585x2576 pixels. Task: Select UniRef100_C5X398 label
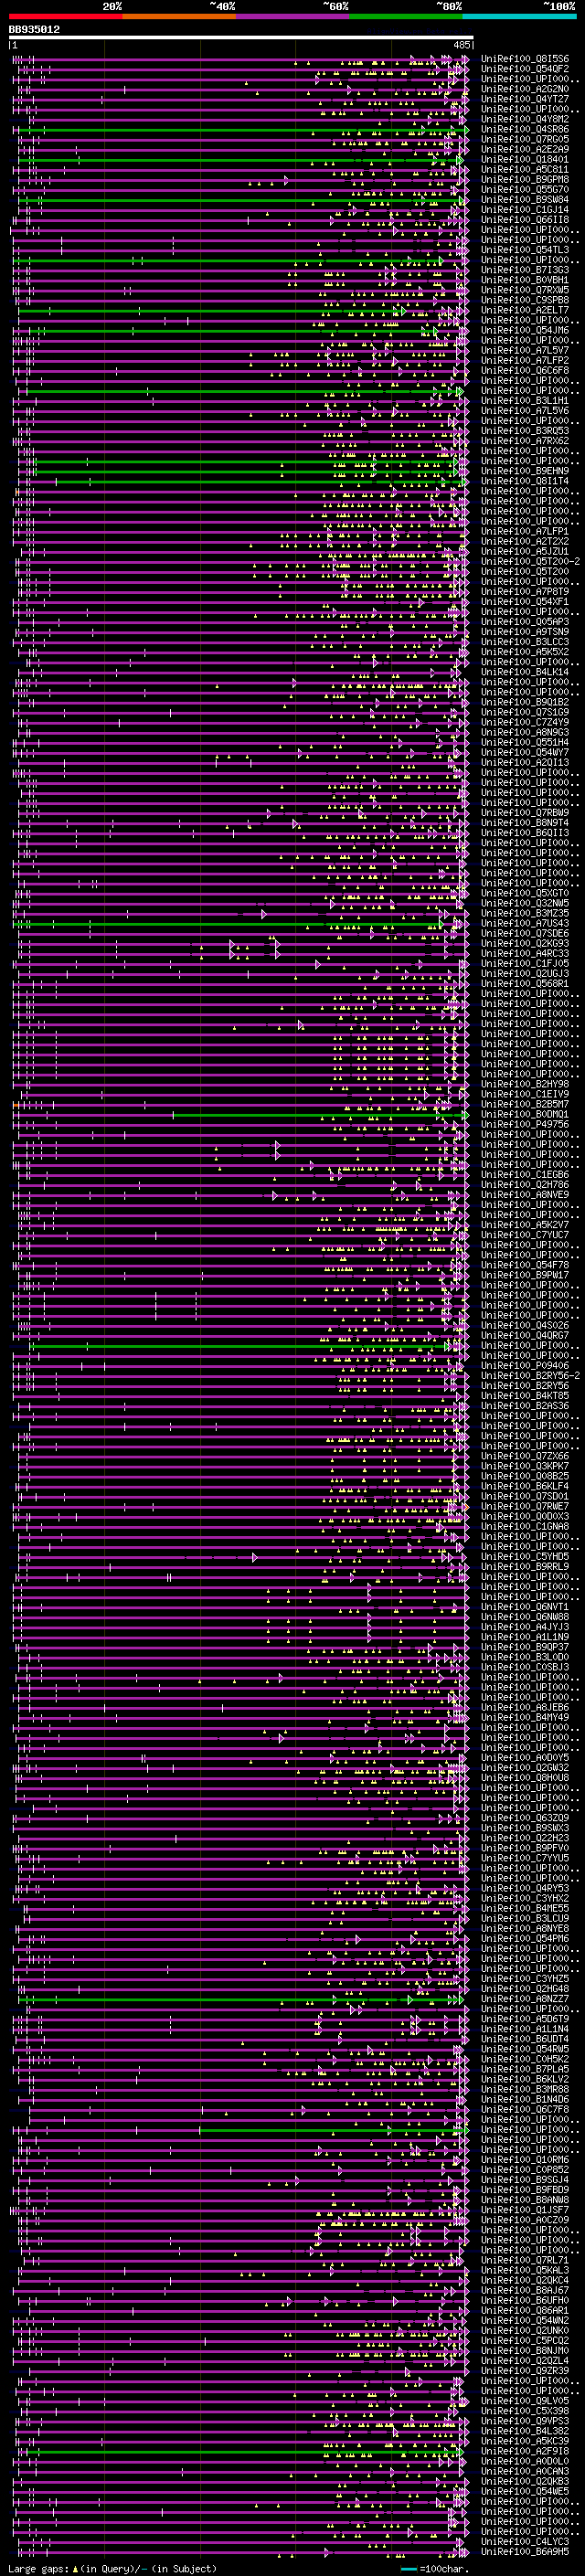(x=525, y=2410)
